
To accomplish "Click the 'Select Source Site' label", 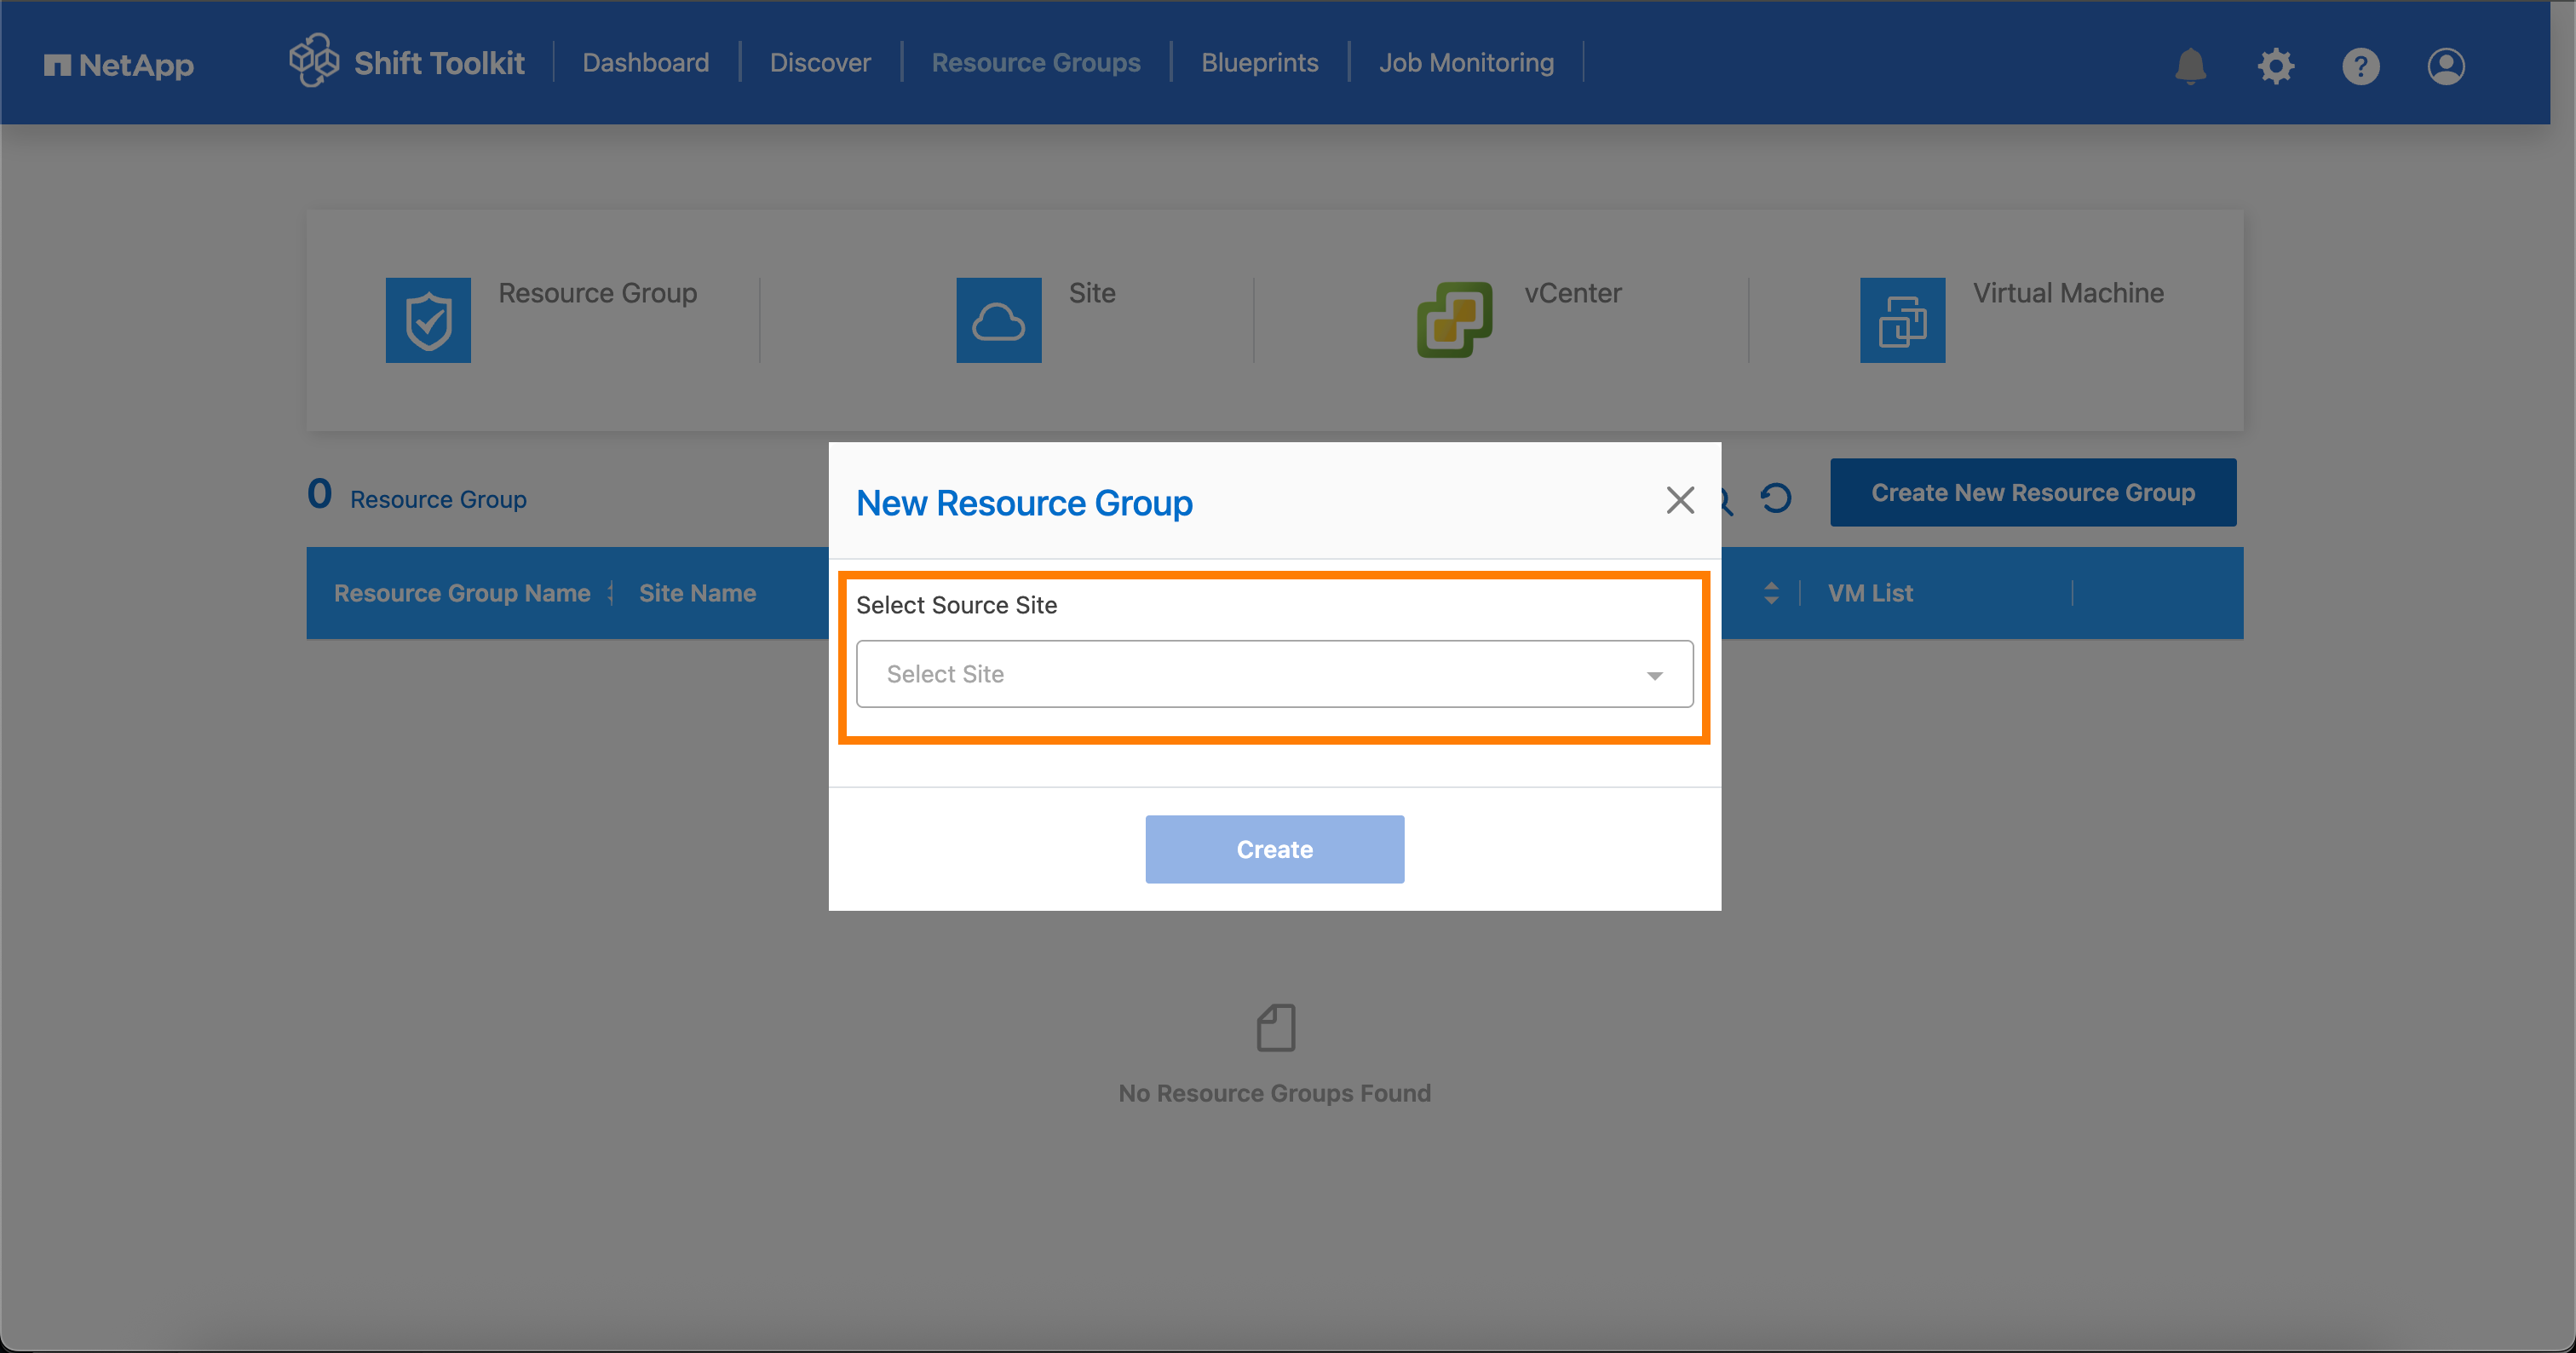I will click(956, 605).
